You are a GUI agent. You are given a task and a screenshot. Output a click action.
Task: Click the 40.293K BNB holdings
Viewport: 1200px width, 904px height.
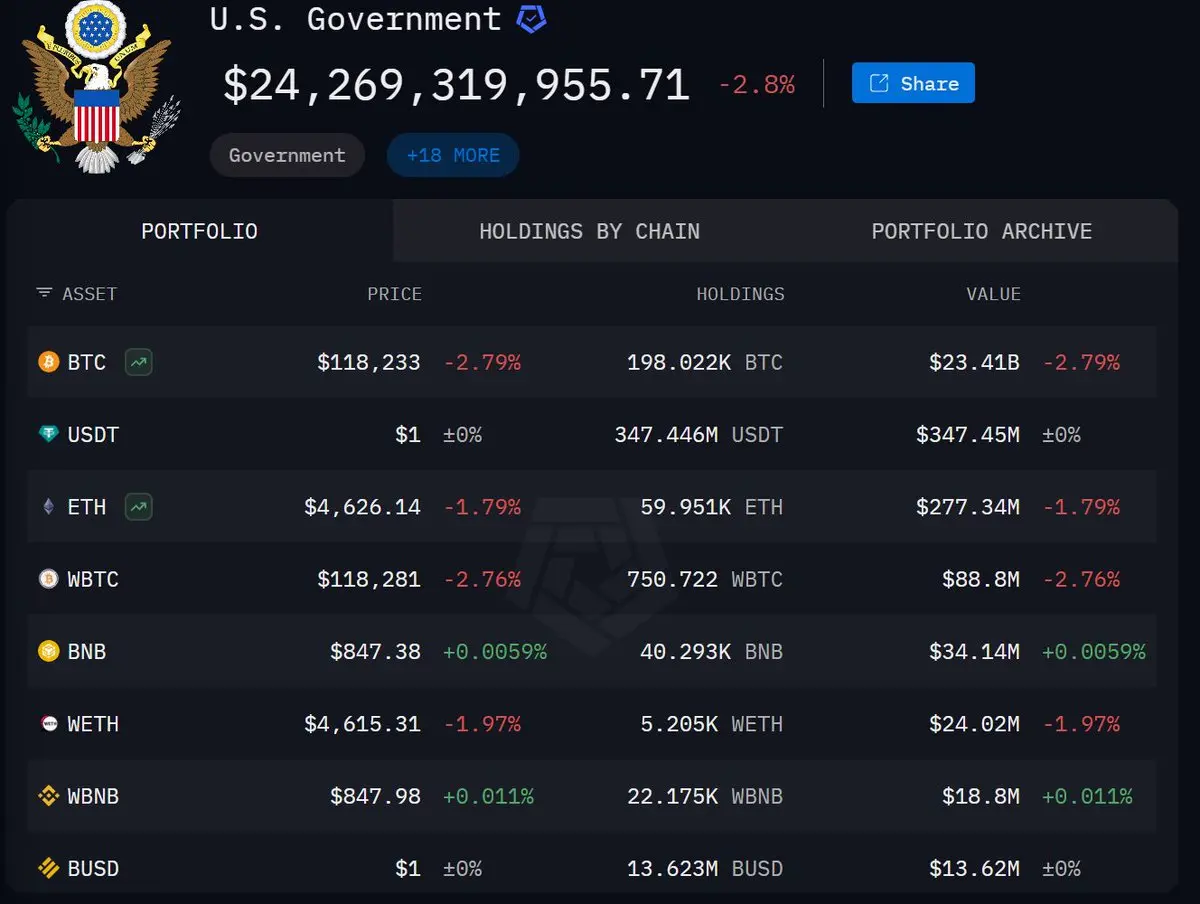pyautogui.click(x=712, y=652)
